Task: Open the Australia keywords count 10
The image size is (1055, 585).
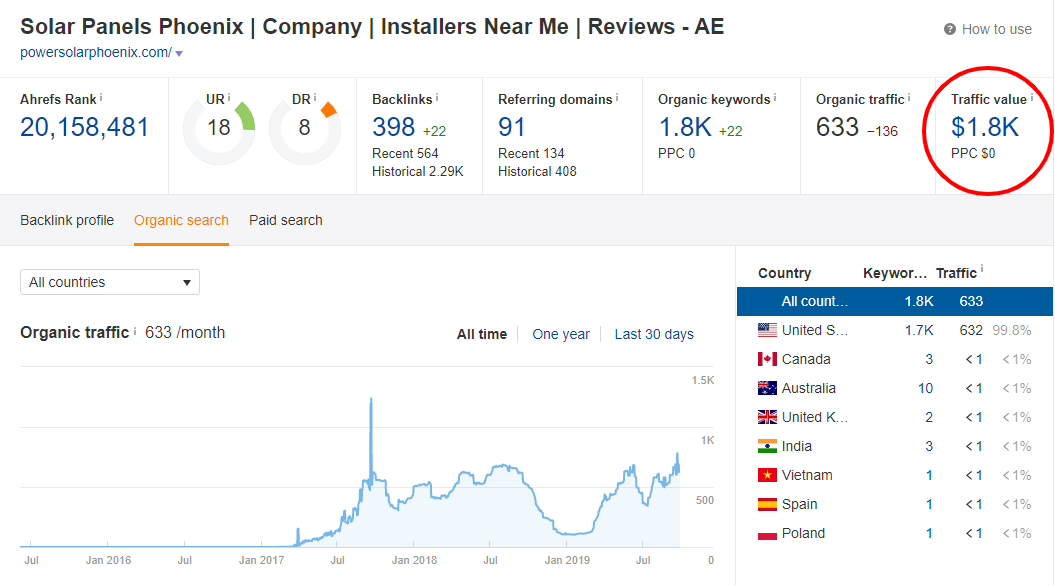Action: (x=925, y=388)
